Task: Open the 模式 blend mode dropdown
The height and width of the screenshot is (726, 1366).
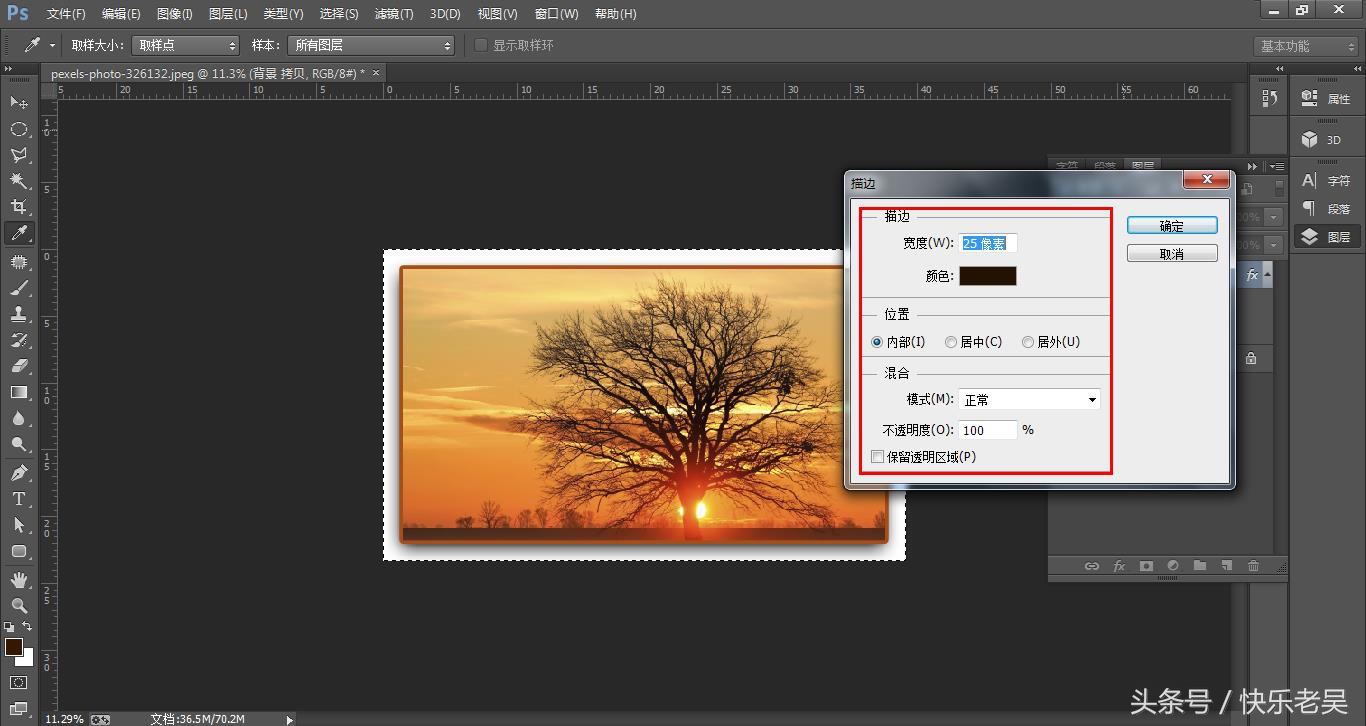Action: tap(1029, 400)
